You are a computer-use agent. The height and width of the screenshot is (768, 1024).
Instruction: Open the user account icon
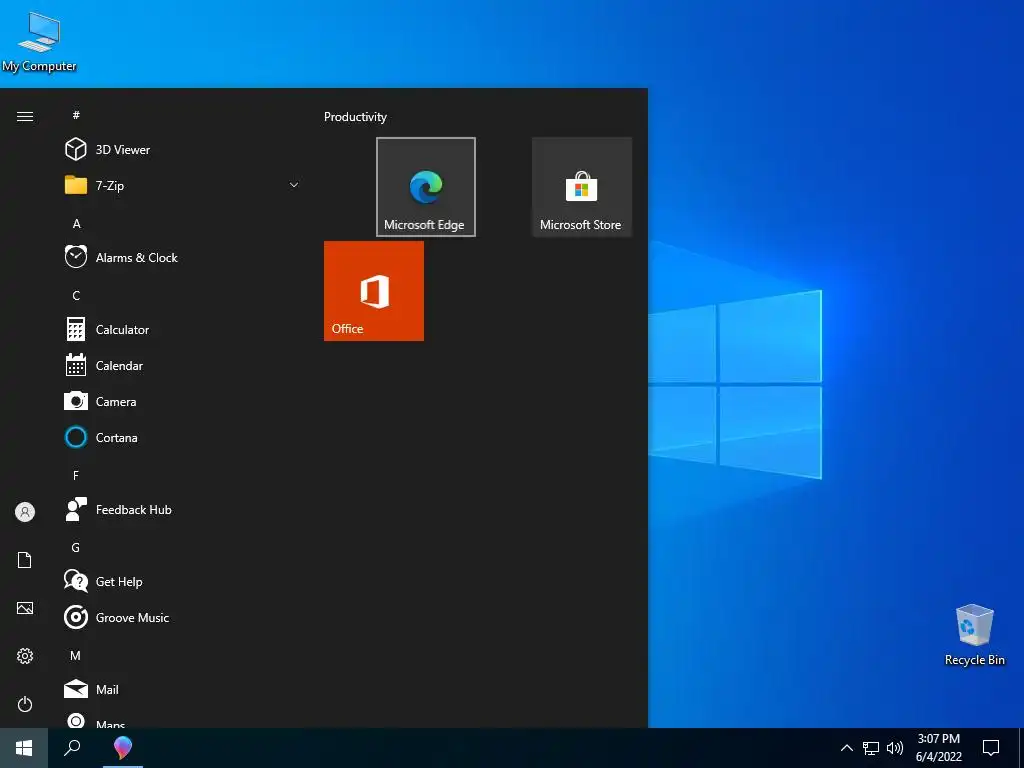[x=25, y=512]
